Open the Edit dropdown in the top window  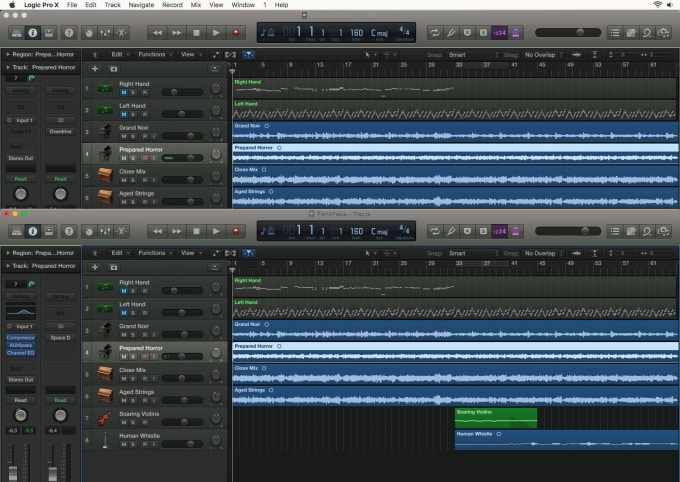coord(120,54)
